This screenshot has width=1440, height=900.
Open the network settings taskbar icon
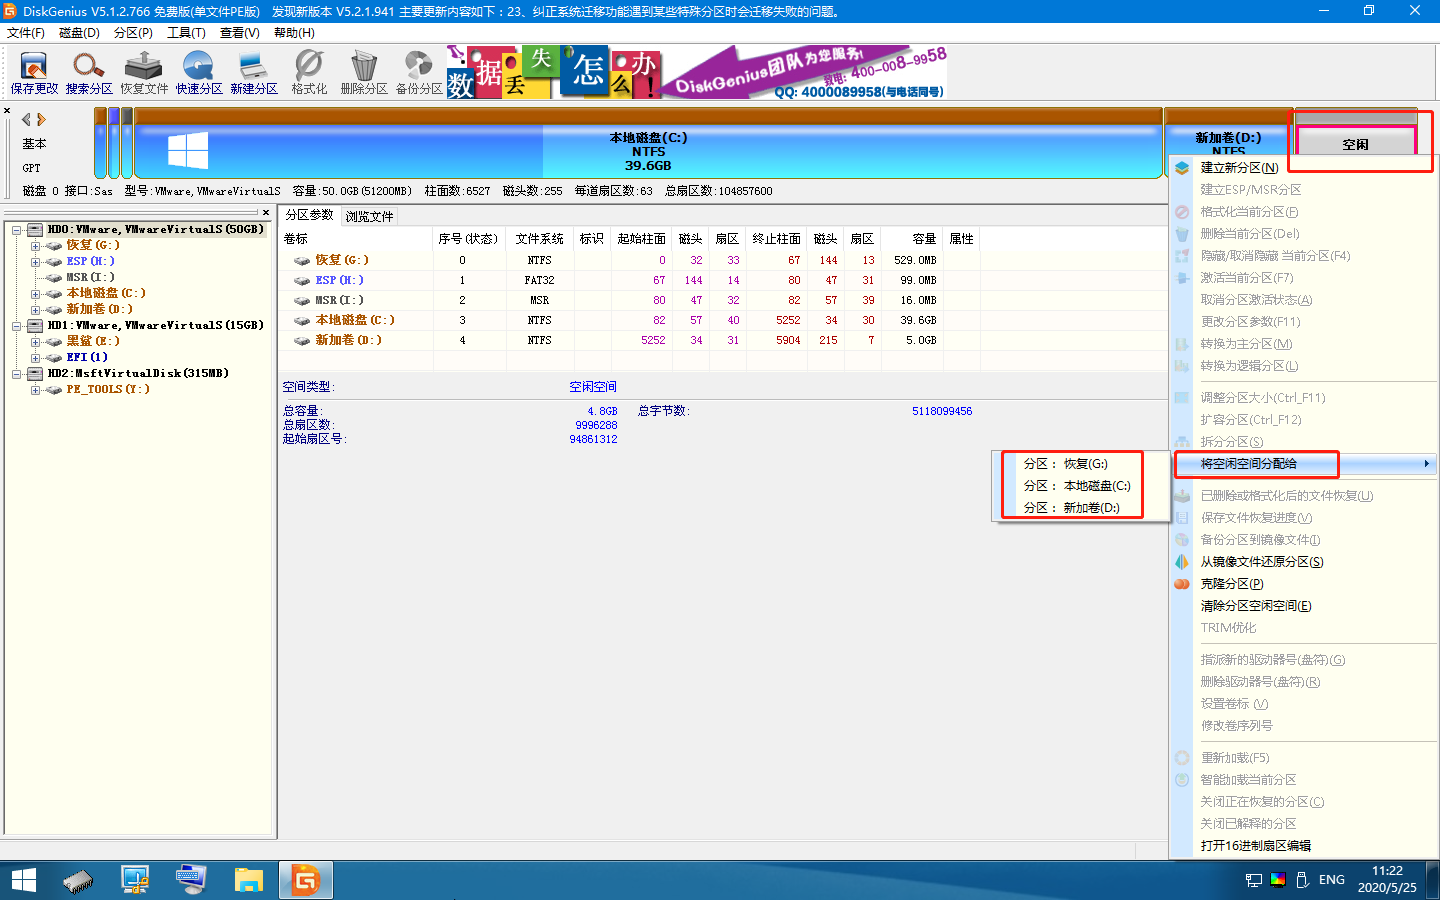click(135, 880)
